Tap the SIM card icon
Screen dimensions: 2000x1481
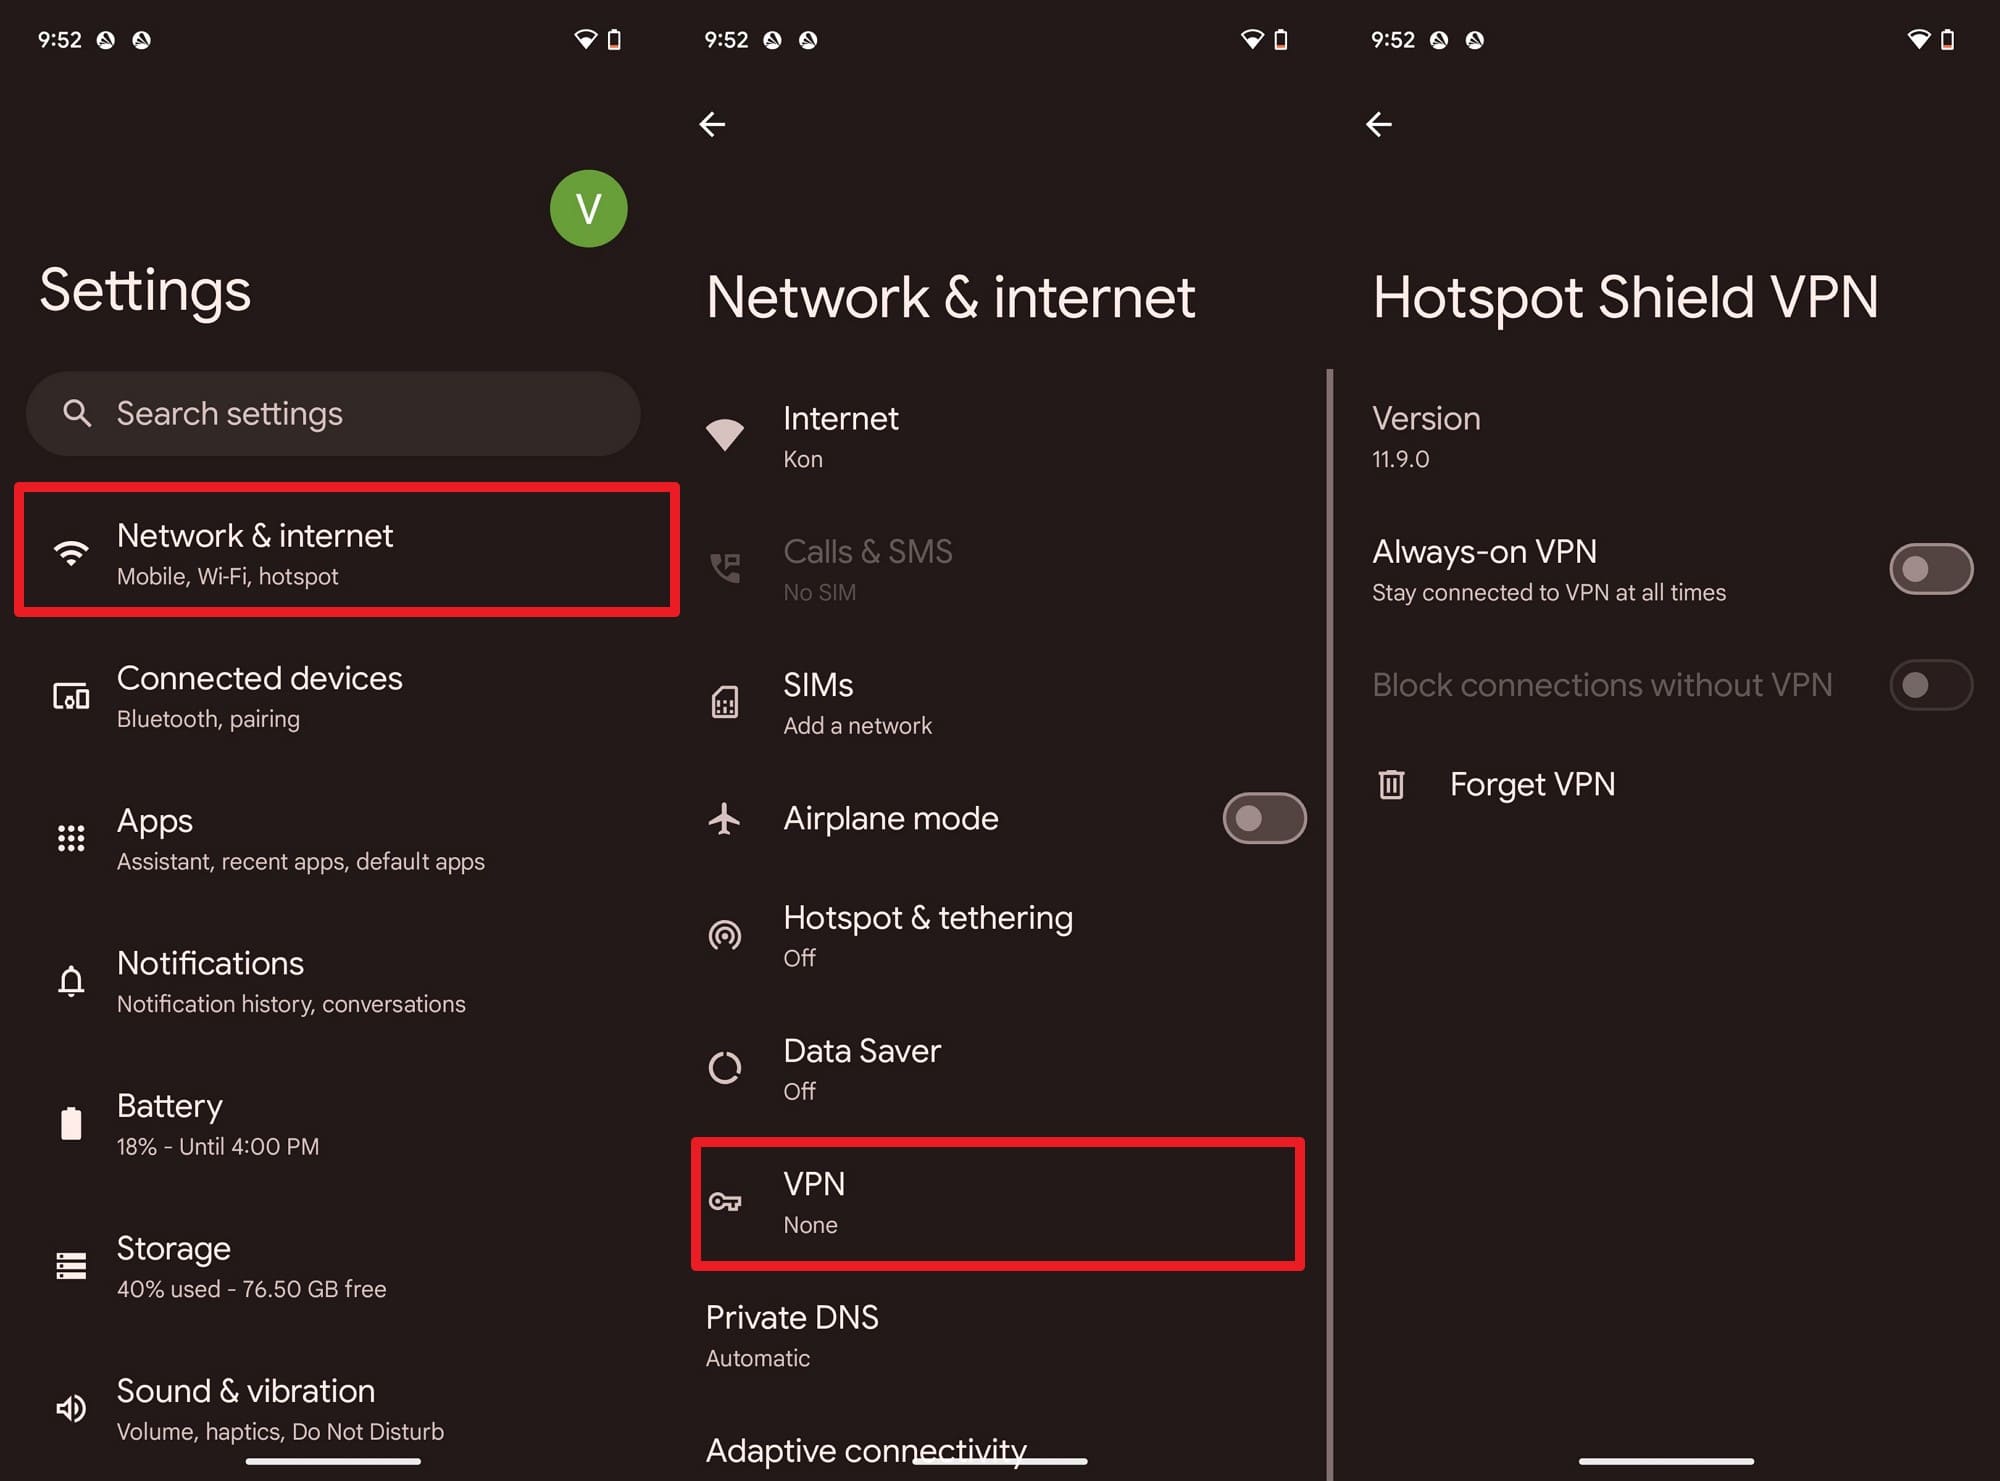[725, 702]
